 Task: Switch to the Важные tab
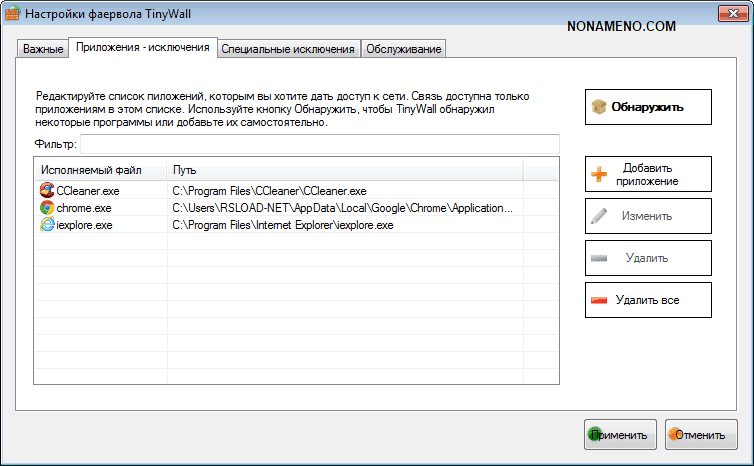coord(43,49)
